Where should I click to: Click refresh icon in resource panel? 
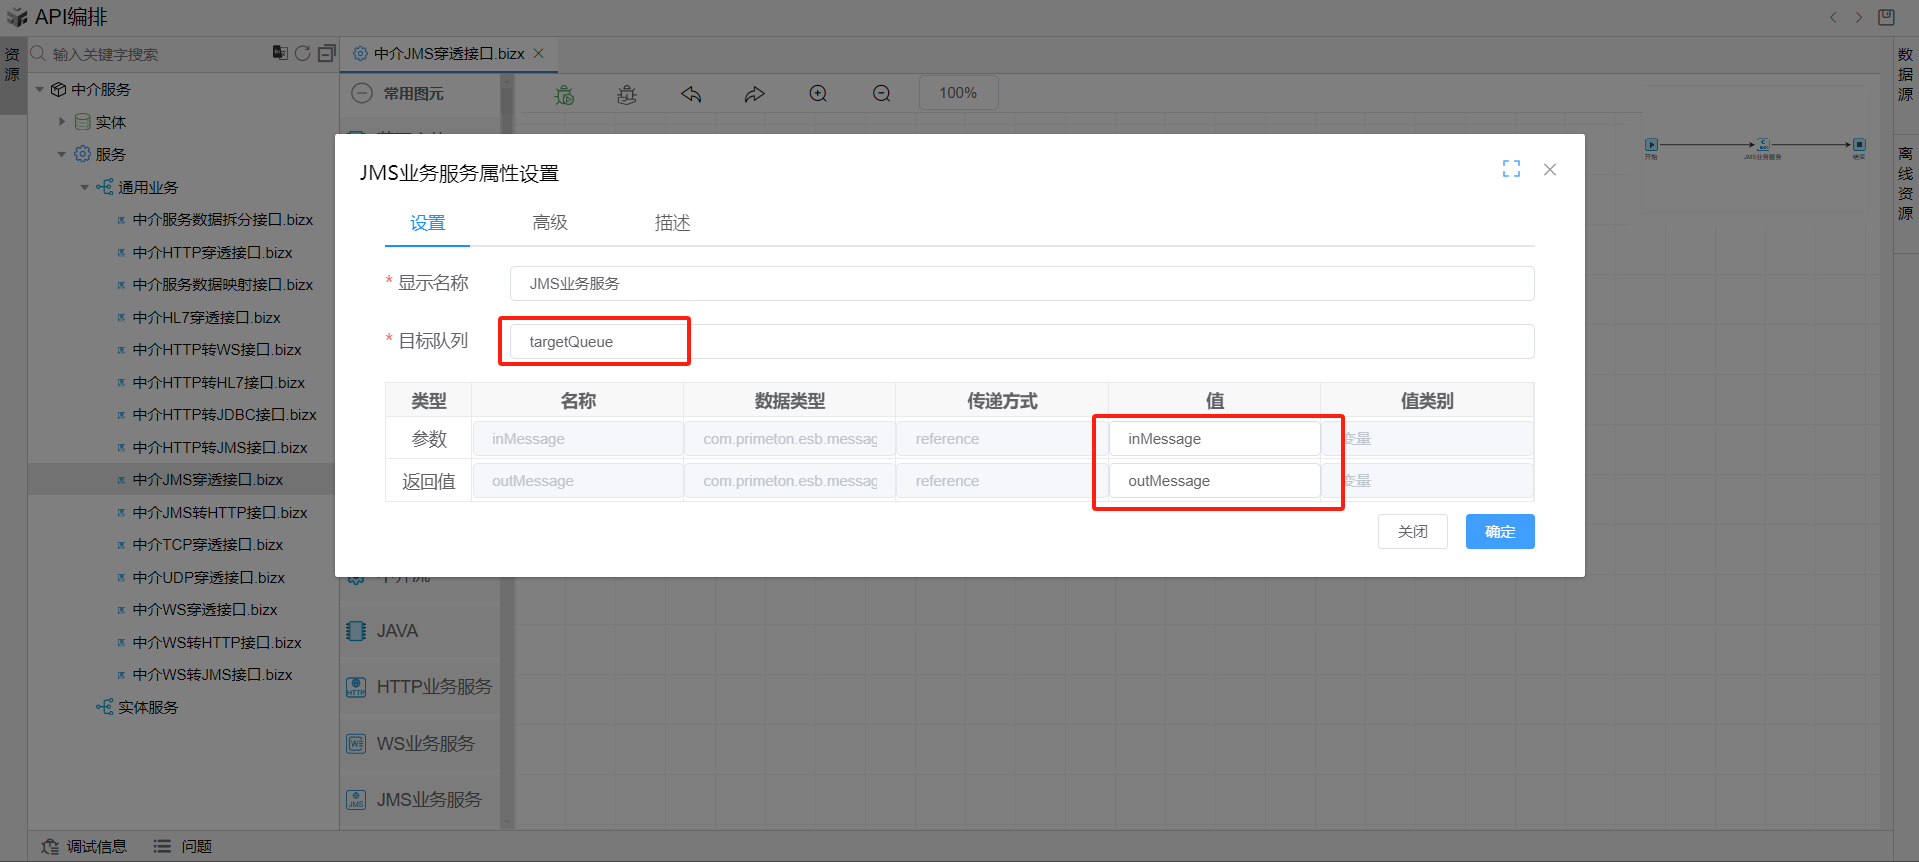302,53
